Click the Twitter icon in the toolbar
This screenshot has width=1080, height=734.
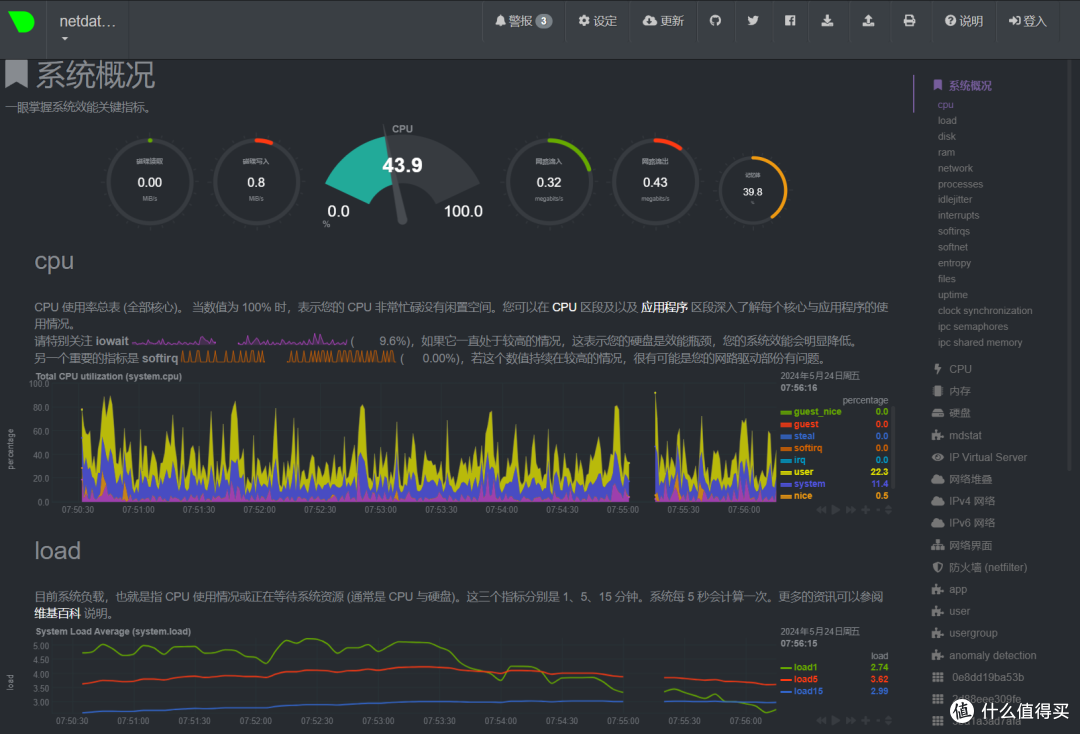coord(753,20)
